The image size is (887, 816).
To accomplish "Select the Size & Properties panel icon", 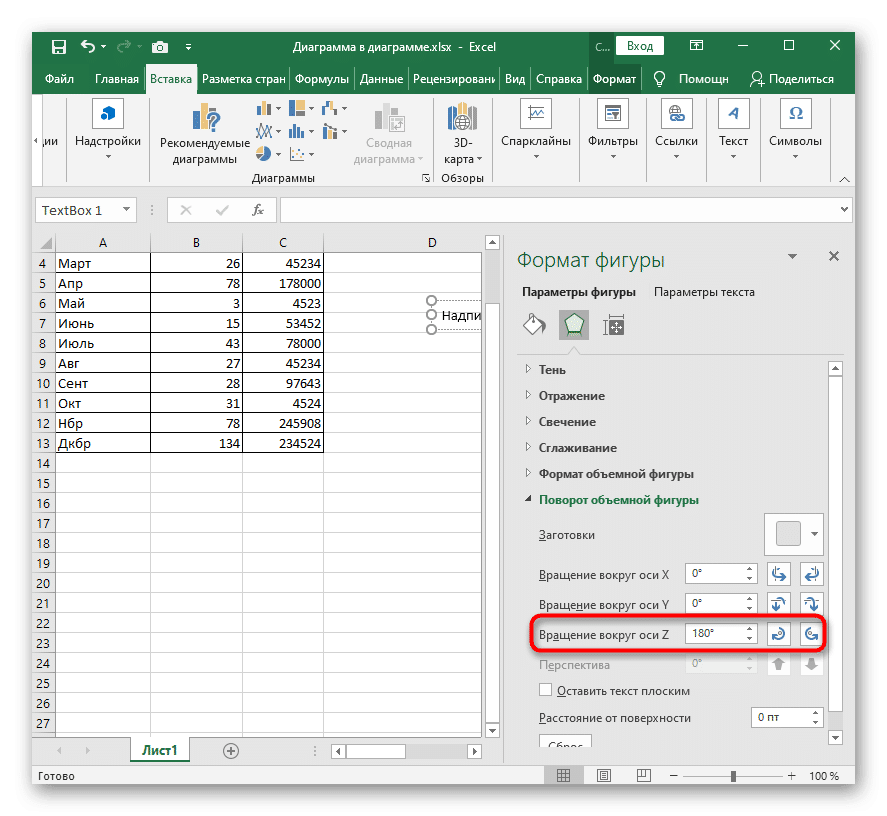I will (613, 325).
